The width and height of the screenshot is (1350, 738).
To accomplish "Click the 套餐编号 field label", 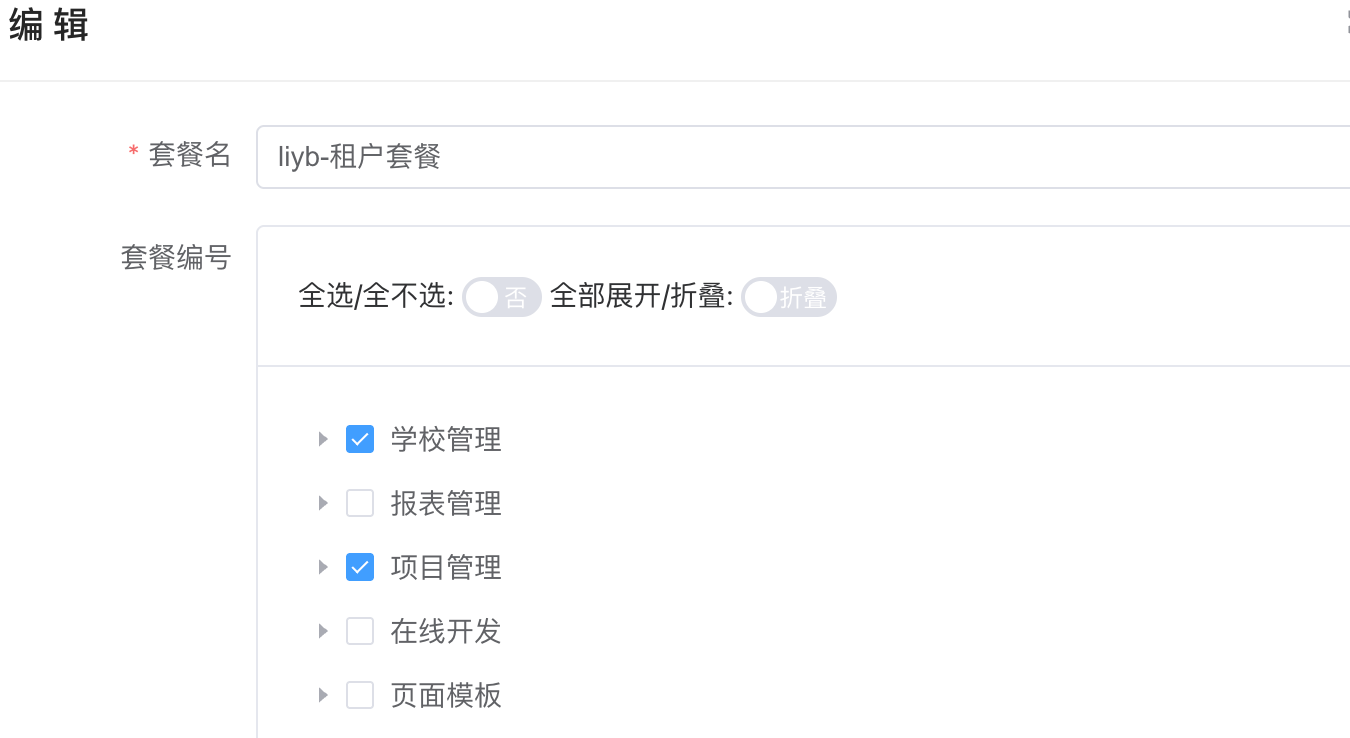I will (x=176, y=258).
